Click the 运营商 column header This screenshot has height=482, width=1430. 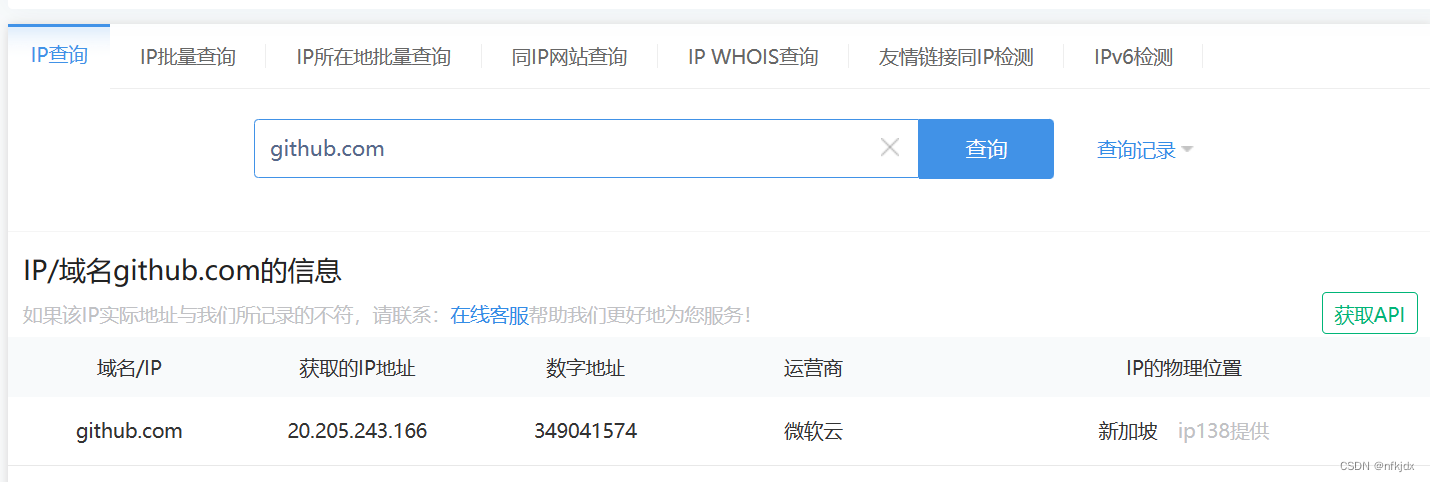tap(813, 368)
